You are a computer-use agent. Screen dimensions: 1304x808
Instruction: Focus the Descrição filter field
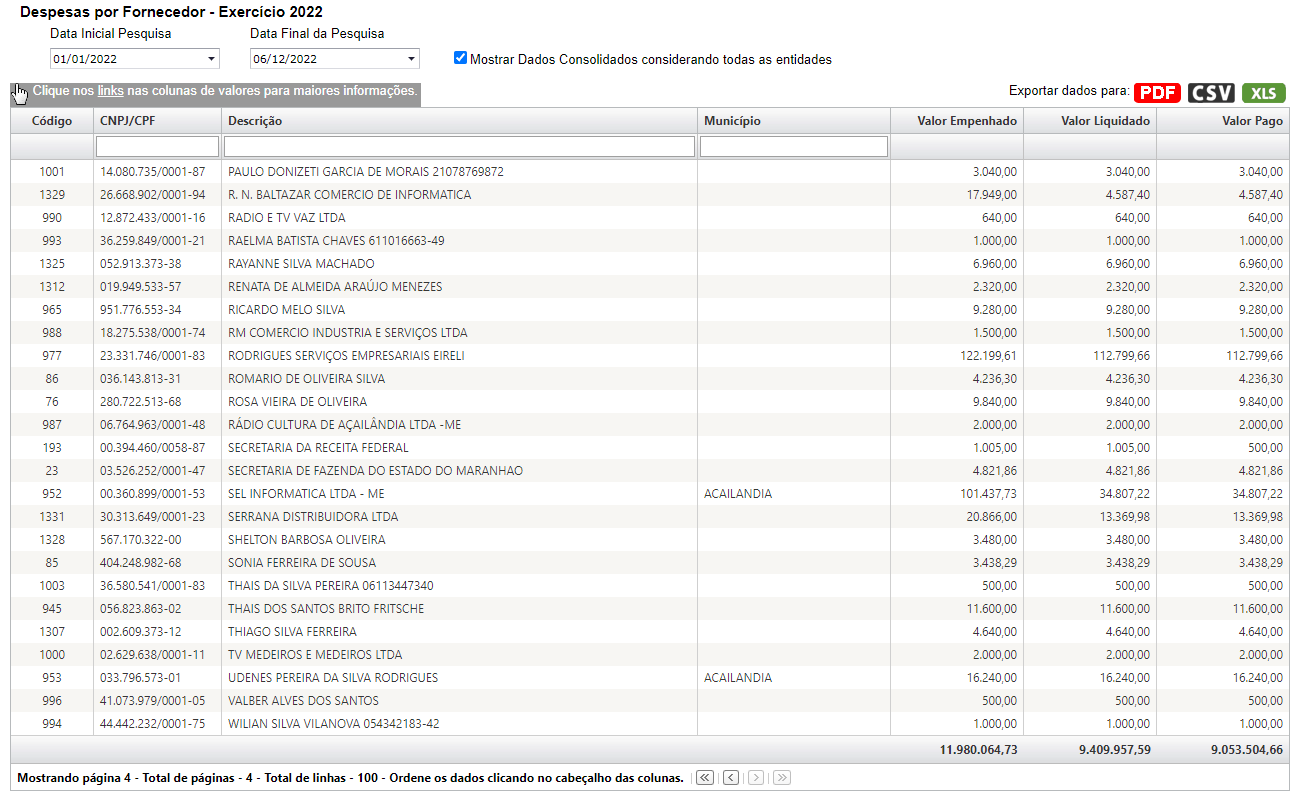[459, 147]
